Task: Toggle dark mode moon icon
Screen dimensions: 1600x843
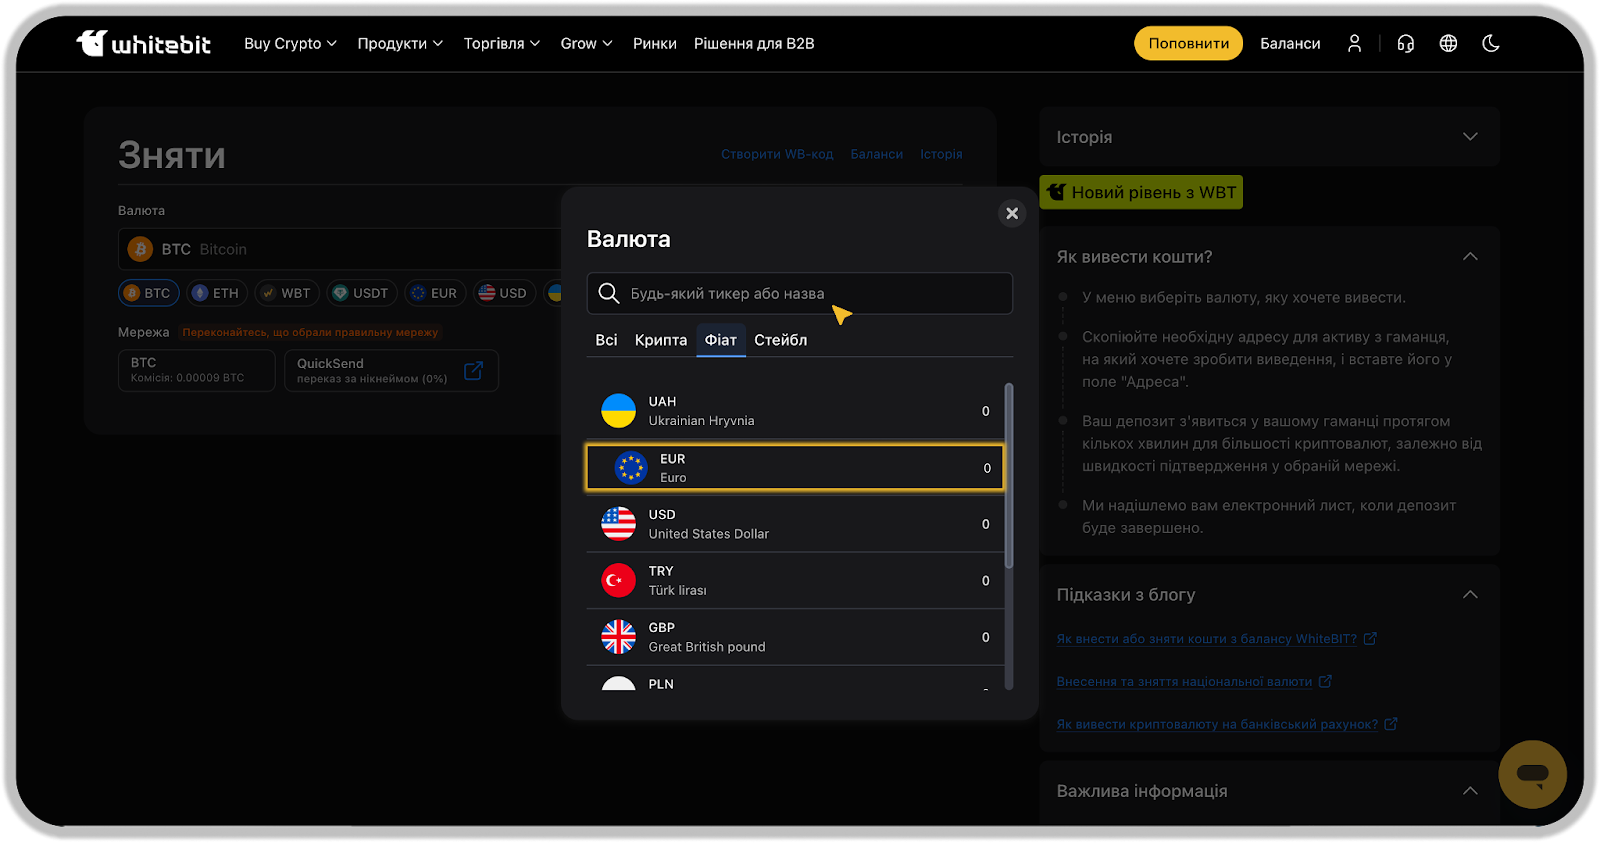Action: click(x=1491, y=44)
